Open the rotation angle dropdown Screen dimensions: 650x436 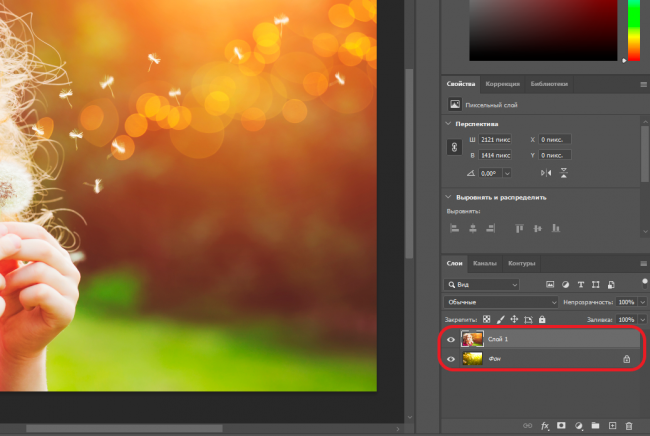pyautogui.click(x=507, y=173)
